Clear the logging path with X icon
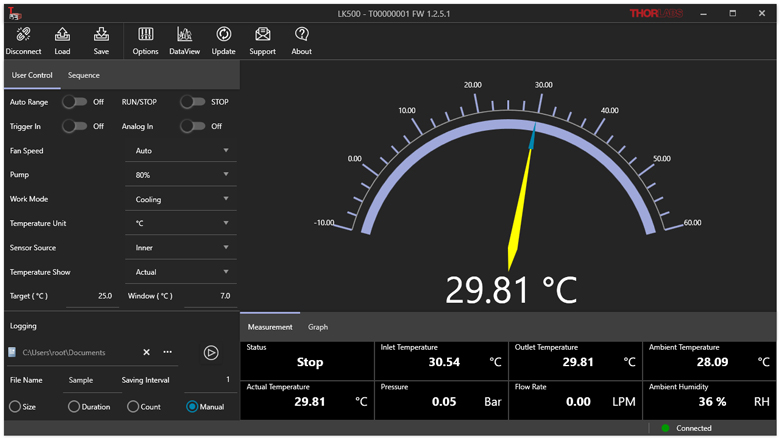 146,352
